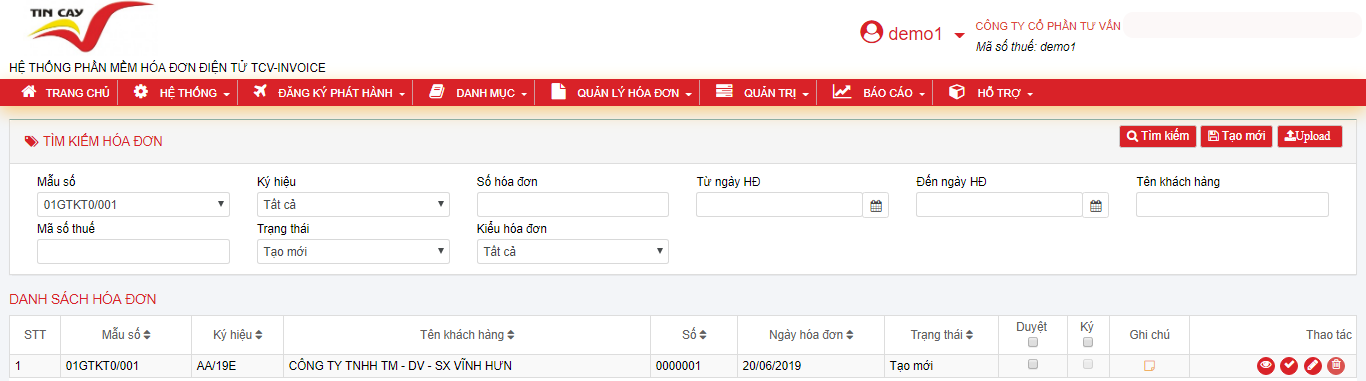1366x381 pixels.
Task: Click the Mã số thuế: demo1 text
Action: [x=1026, y=46]
